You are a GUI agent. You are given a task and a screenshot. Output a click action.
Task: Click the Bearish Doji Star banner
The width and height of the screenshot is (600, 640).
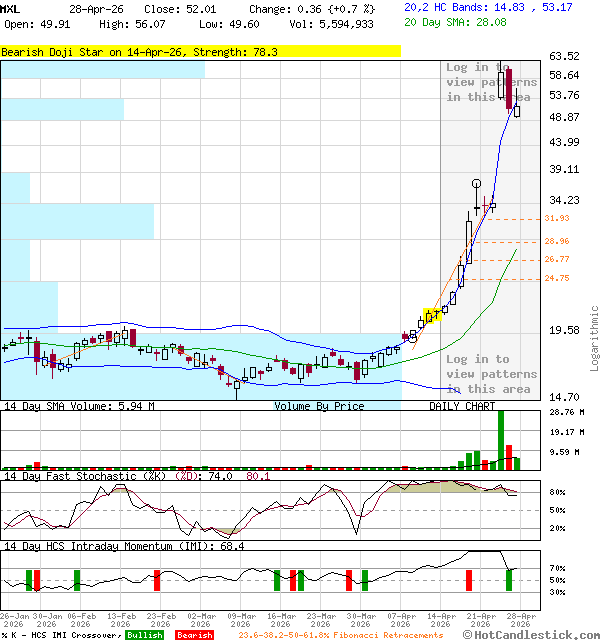(x=200, y=51)
